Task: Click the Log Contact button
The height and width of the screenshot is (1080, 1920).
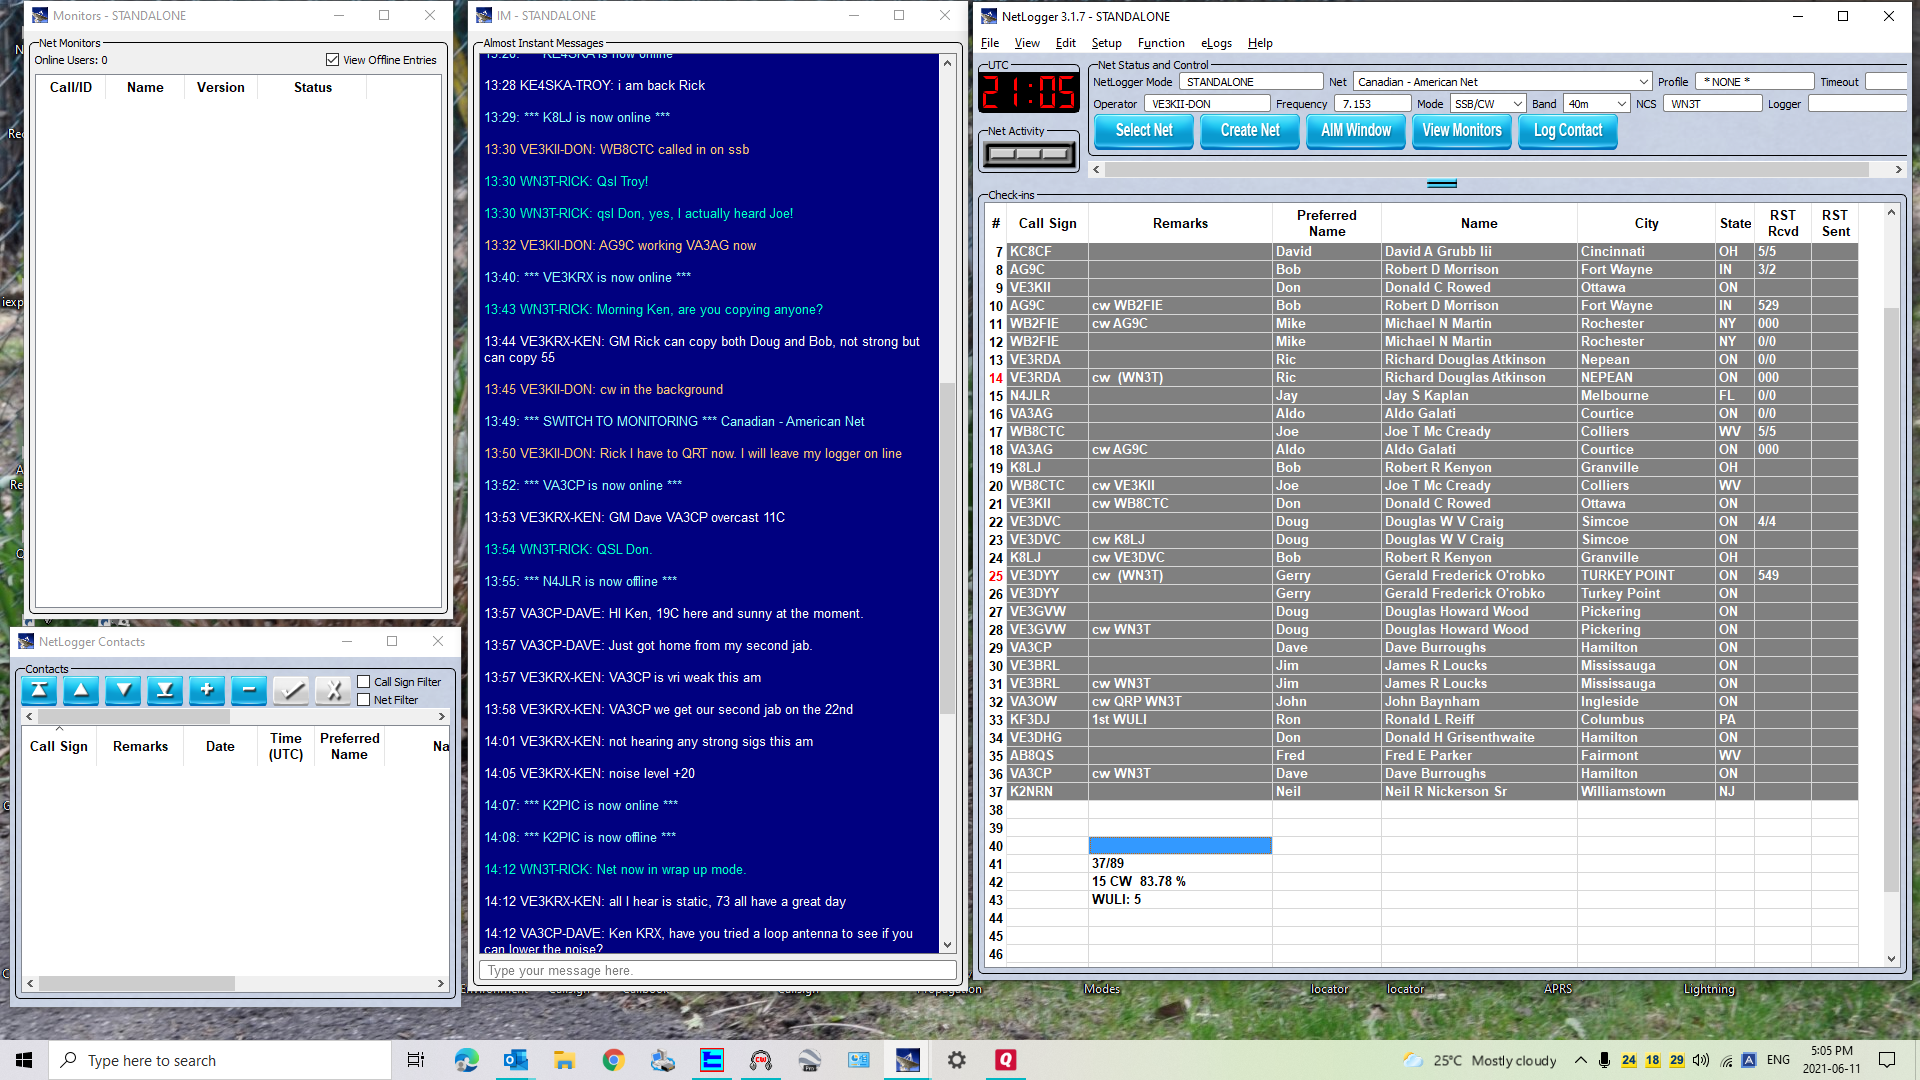Action: 1567,131
